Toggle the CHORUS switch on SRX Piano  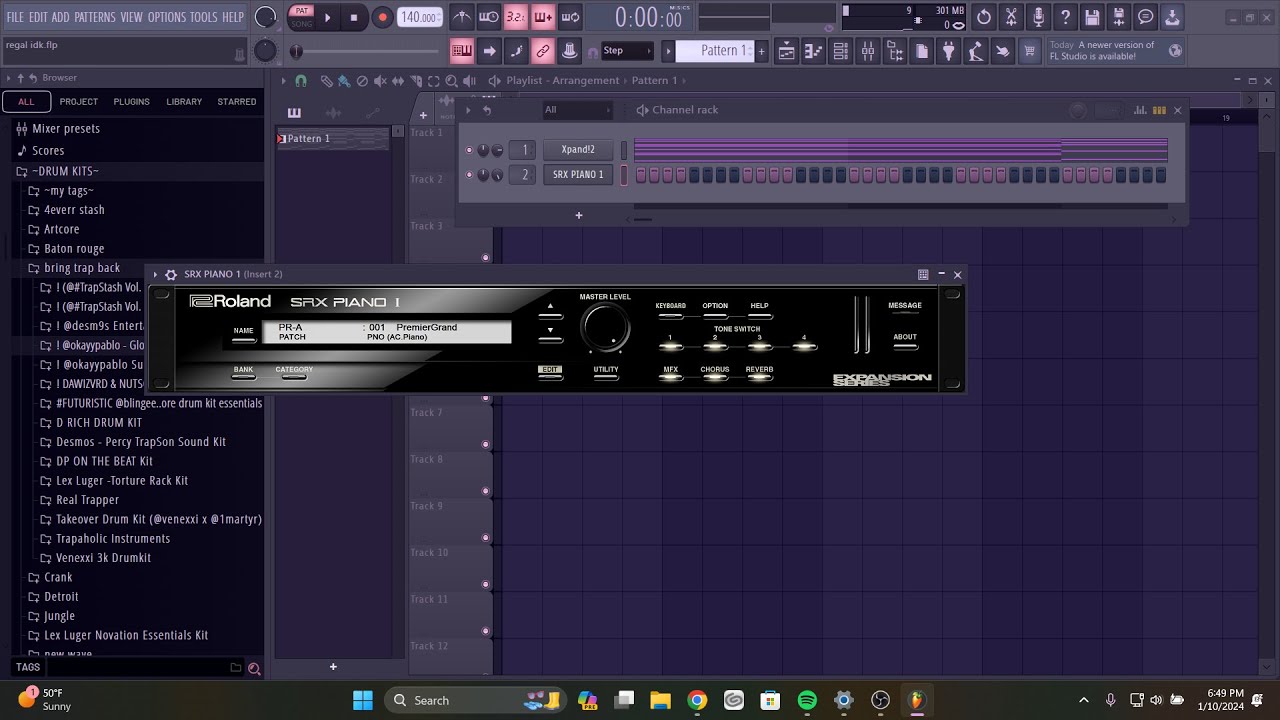715,378
